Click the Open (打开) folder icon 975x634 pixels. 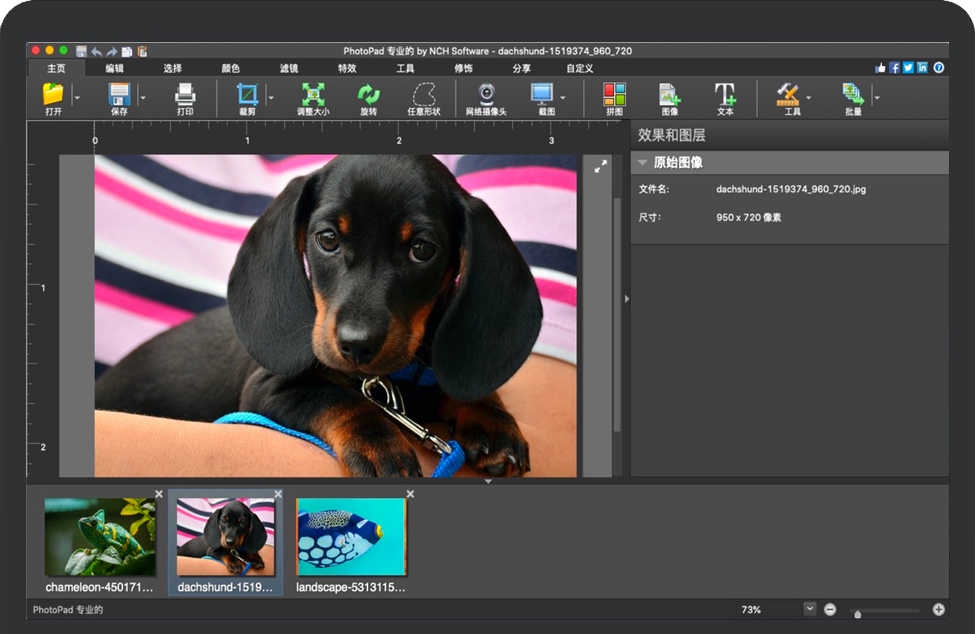click(53, 94)
